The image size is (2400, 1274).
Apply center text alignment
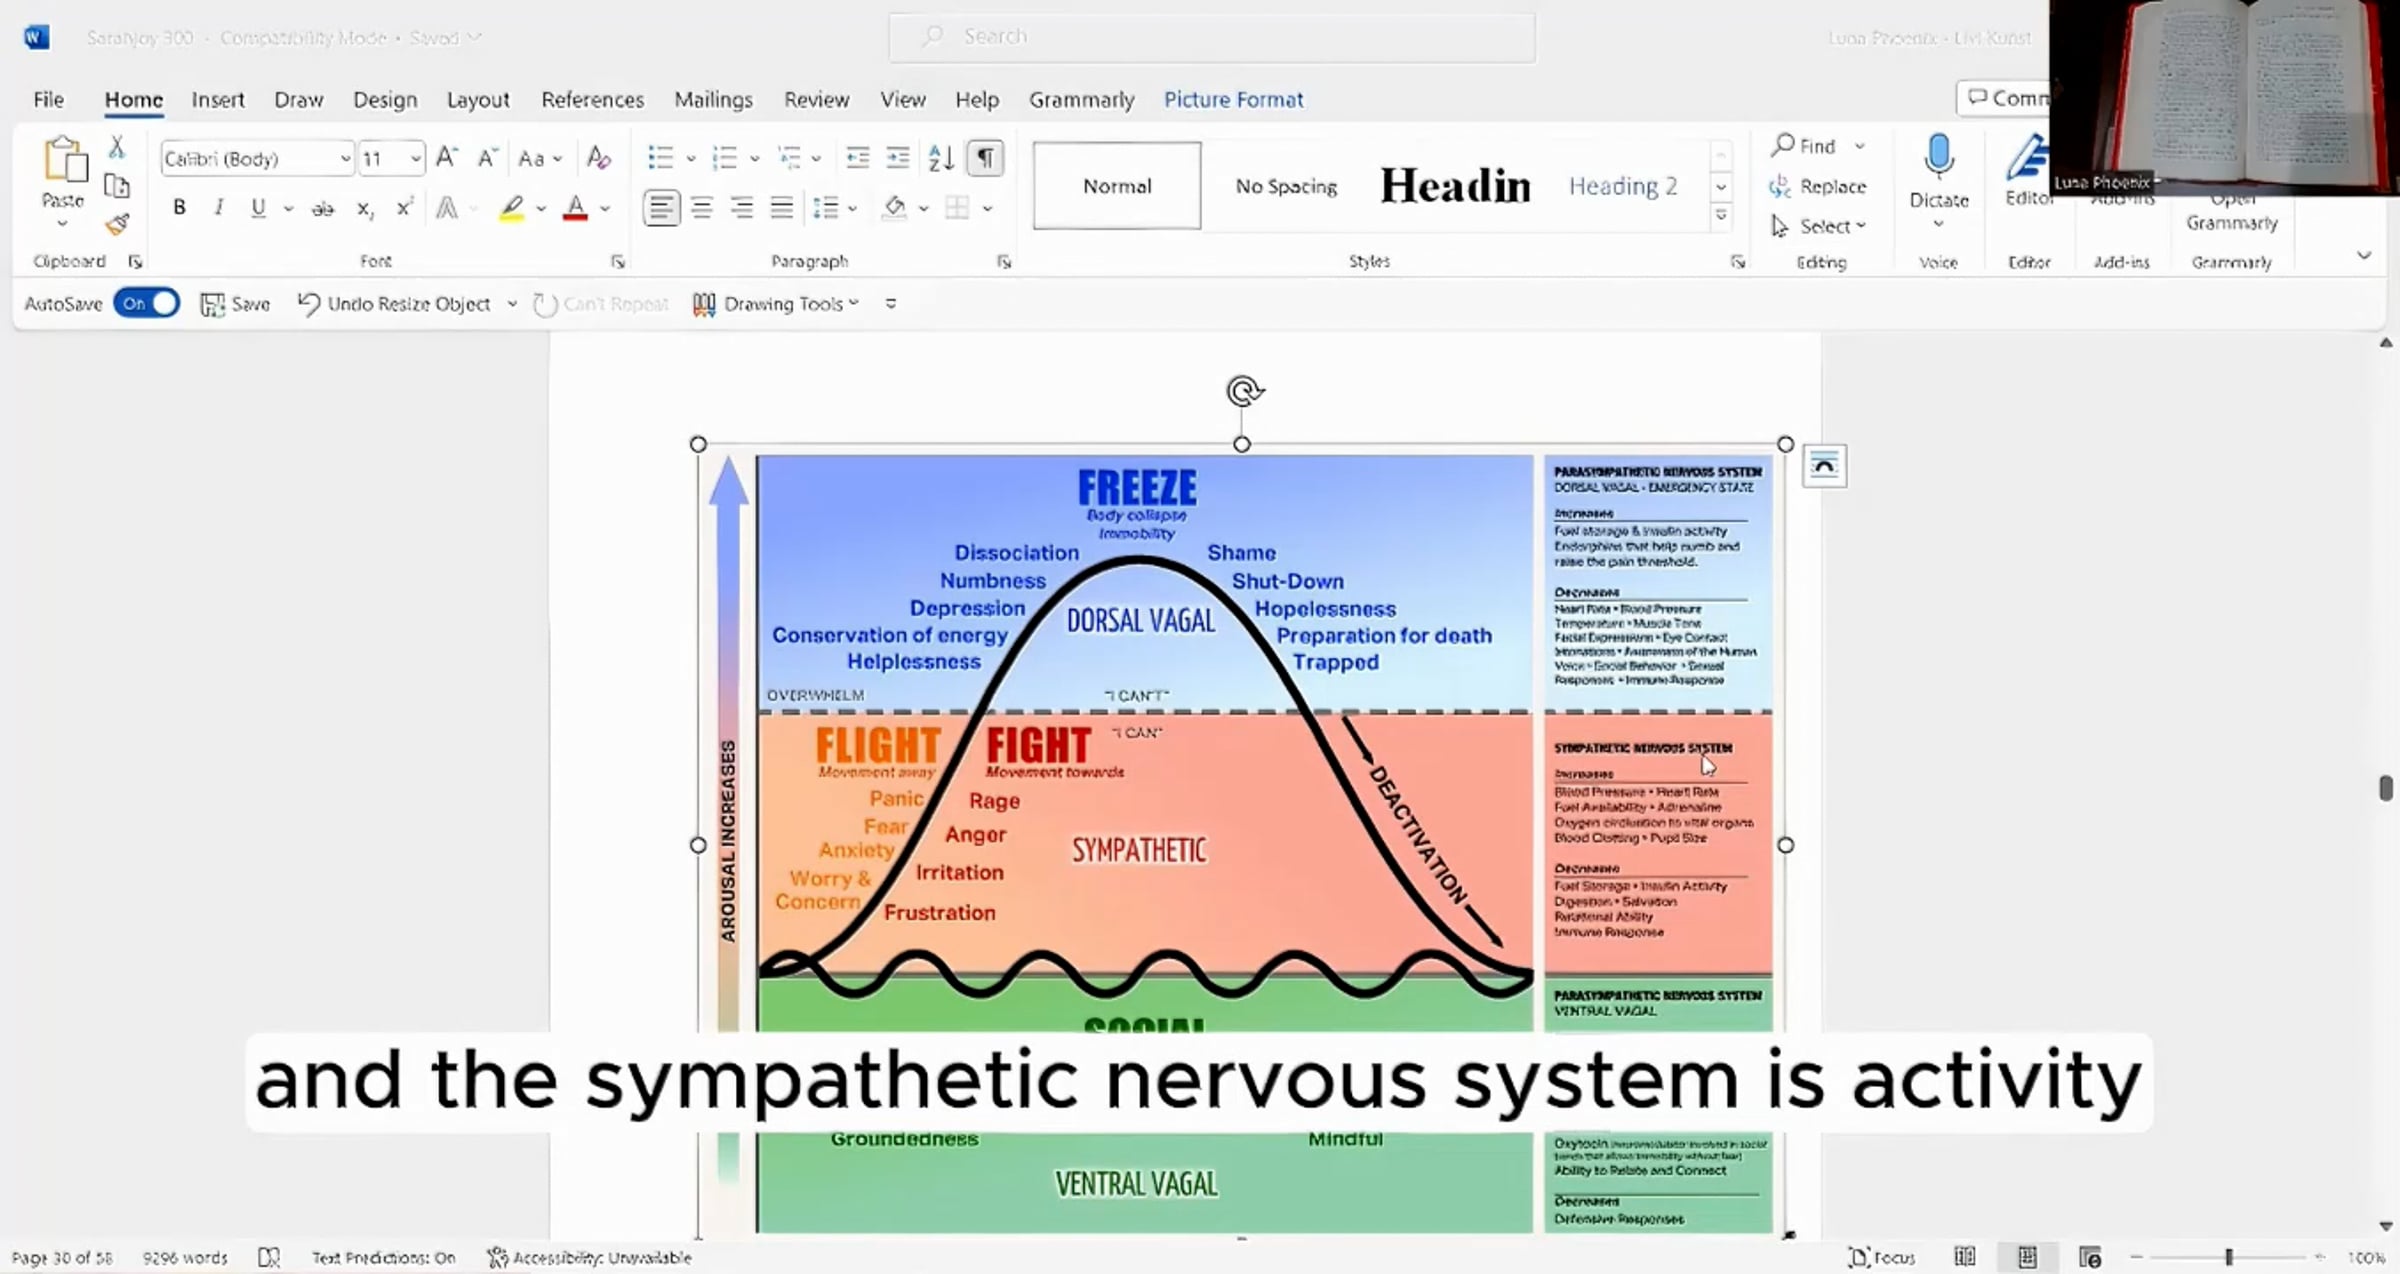[702, 208]
